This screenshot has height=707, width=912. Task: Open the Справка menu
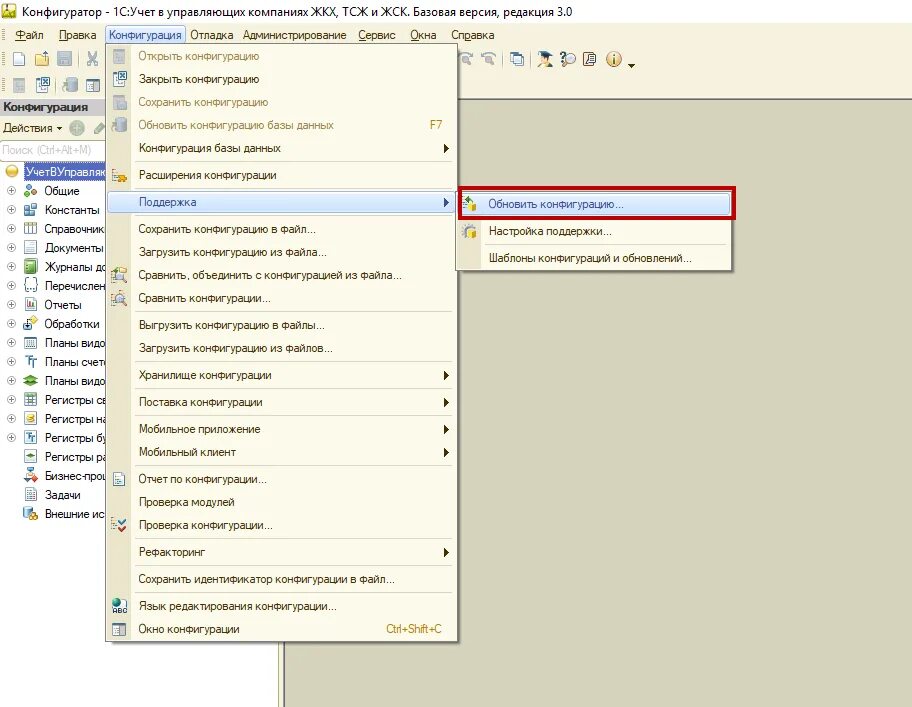tap(472, 35)
